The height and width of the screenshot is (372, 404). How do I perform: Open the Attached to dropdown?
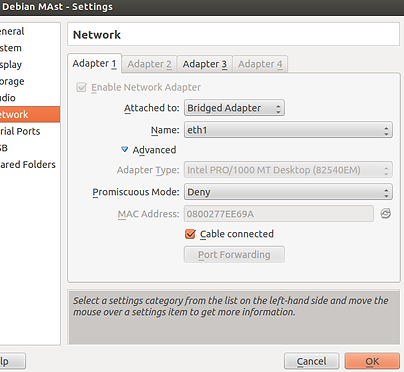(x=234, y=108)
